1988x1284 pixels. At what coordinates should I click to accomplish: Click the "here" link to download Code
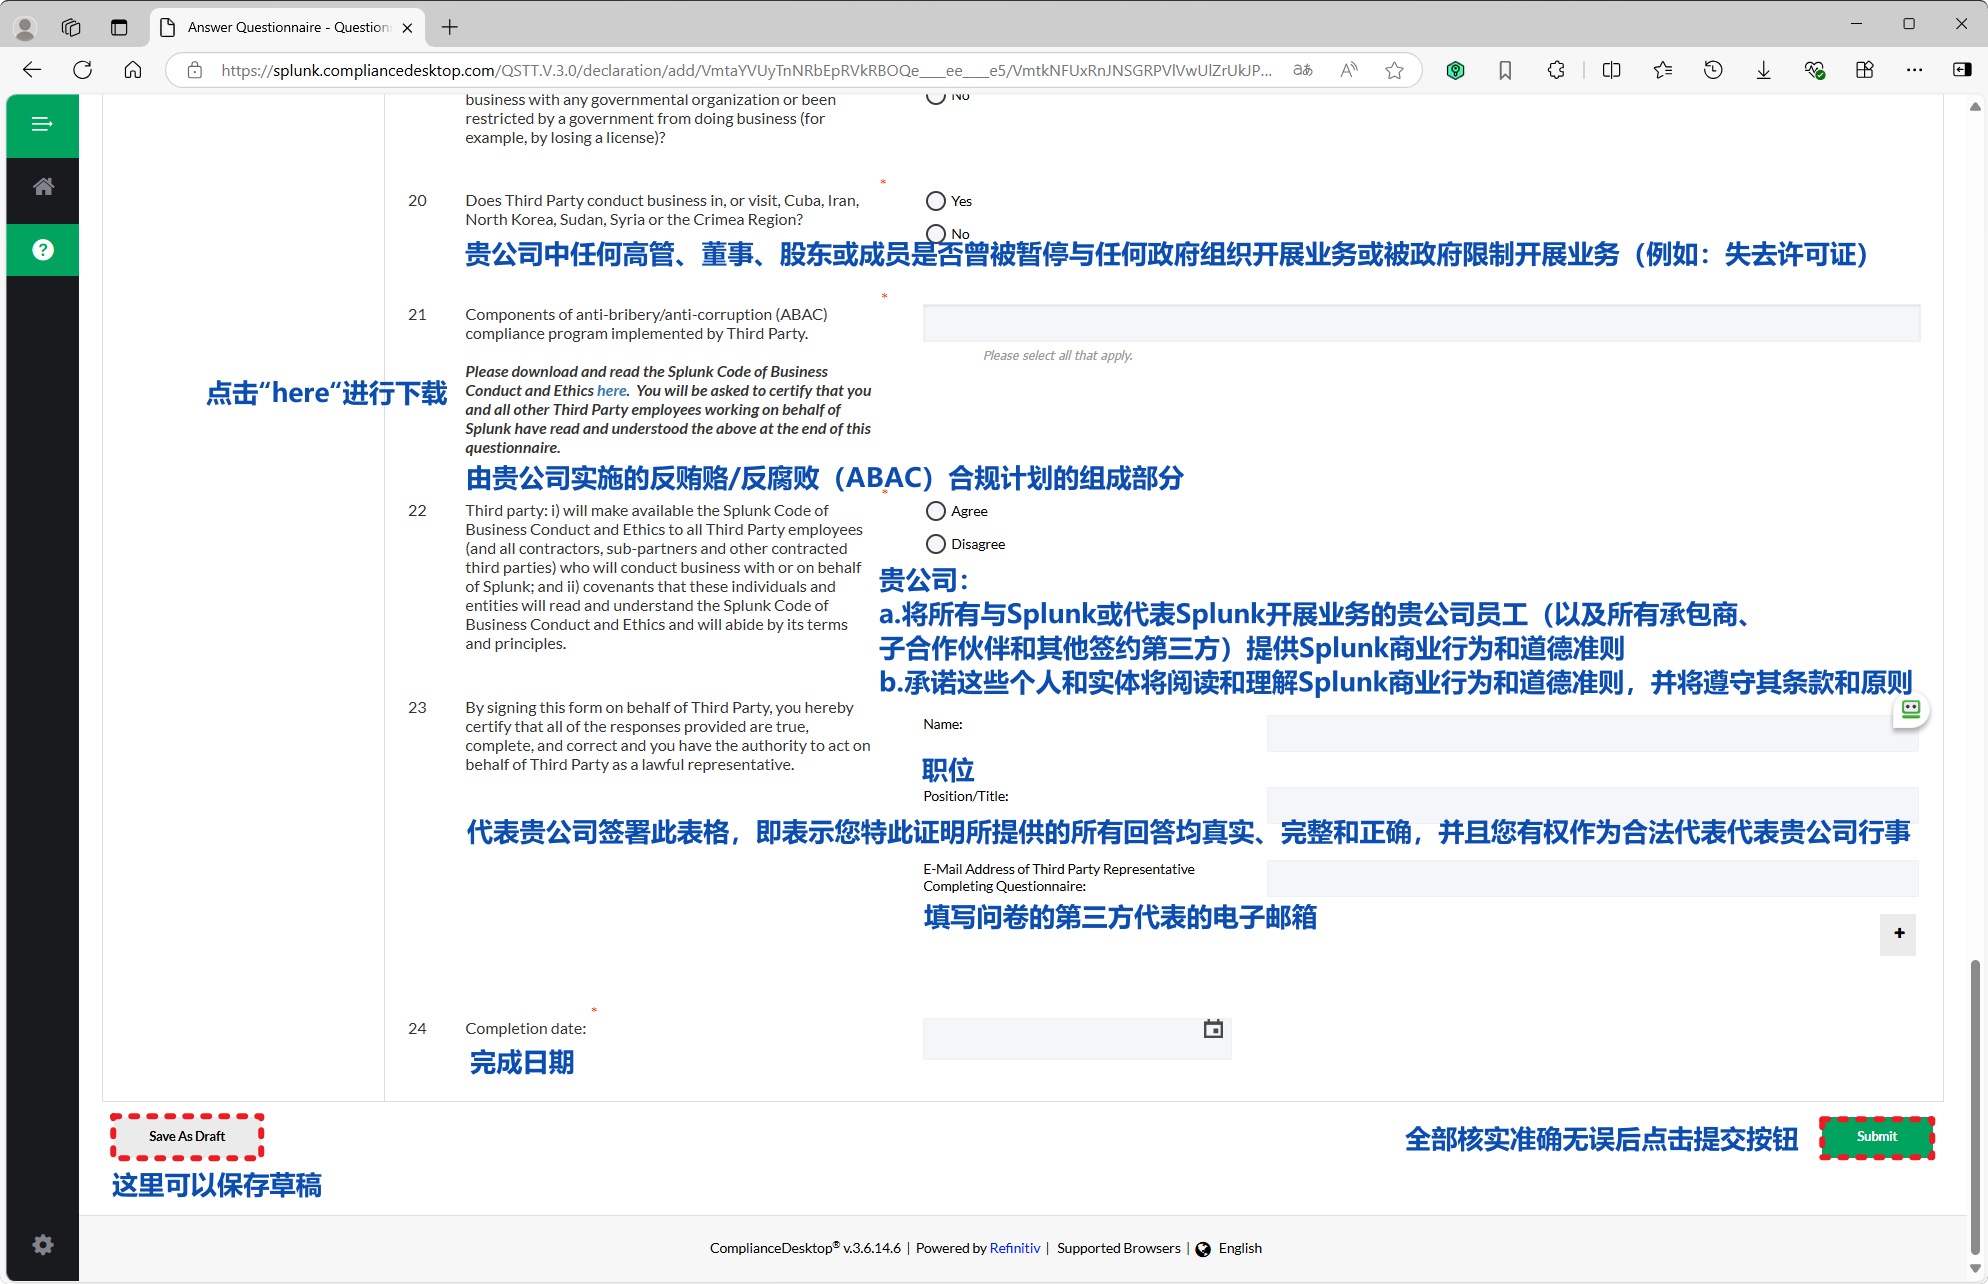[611, 390]
